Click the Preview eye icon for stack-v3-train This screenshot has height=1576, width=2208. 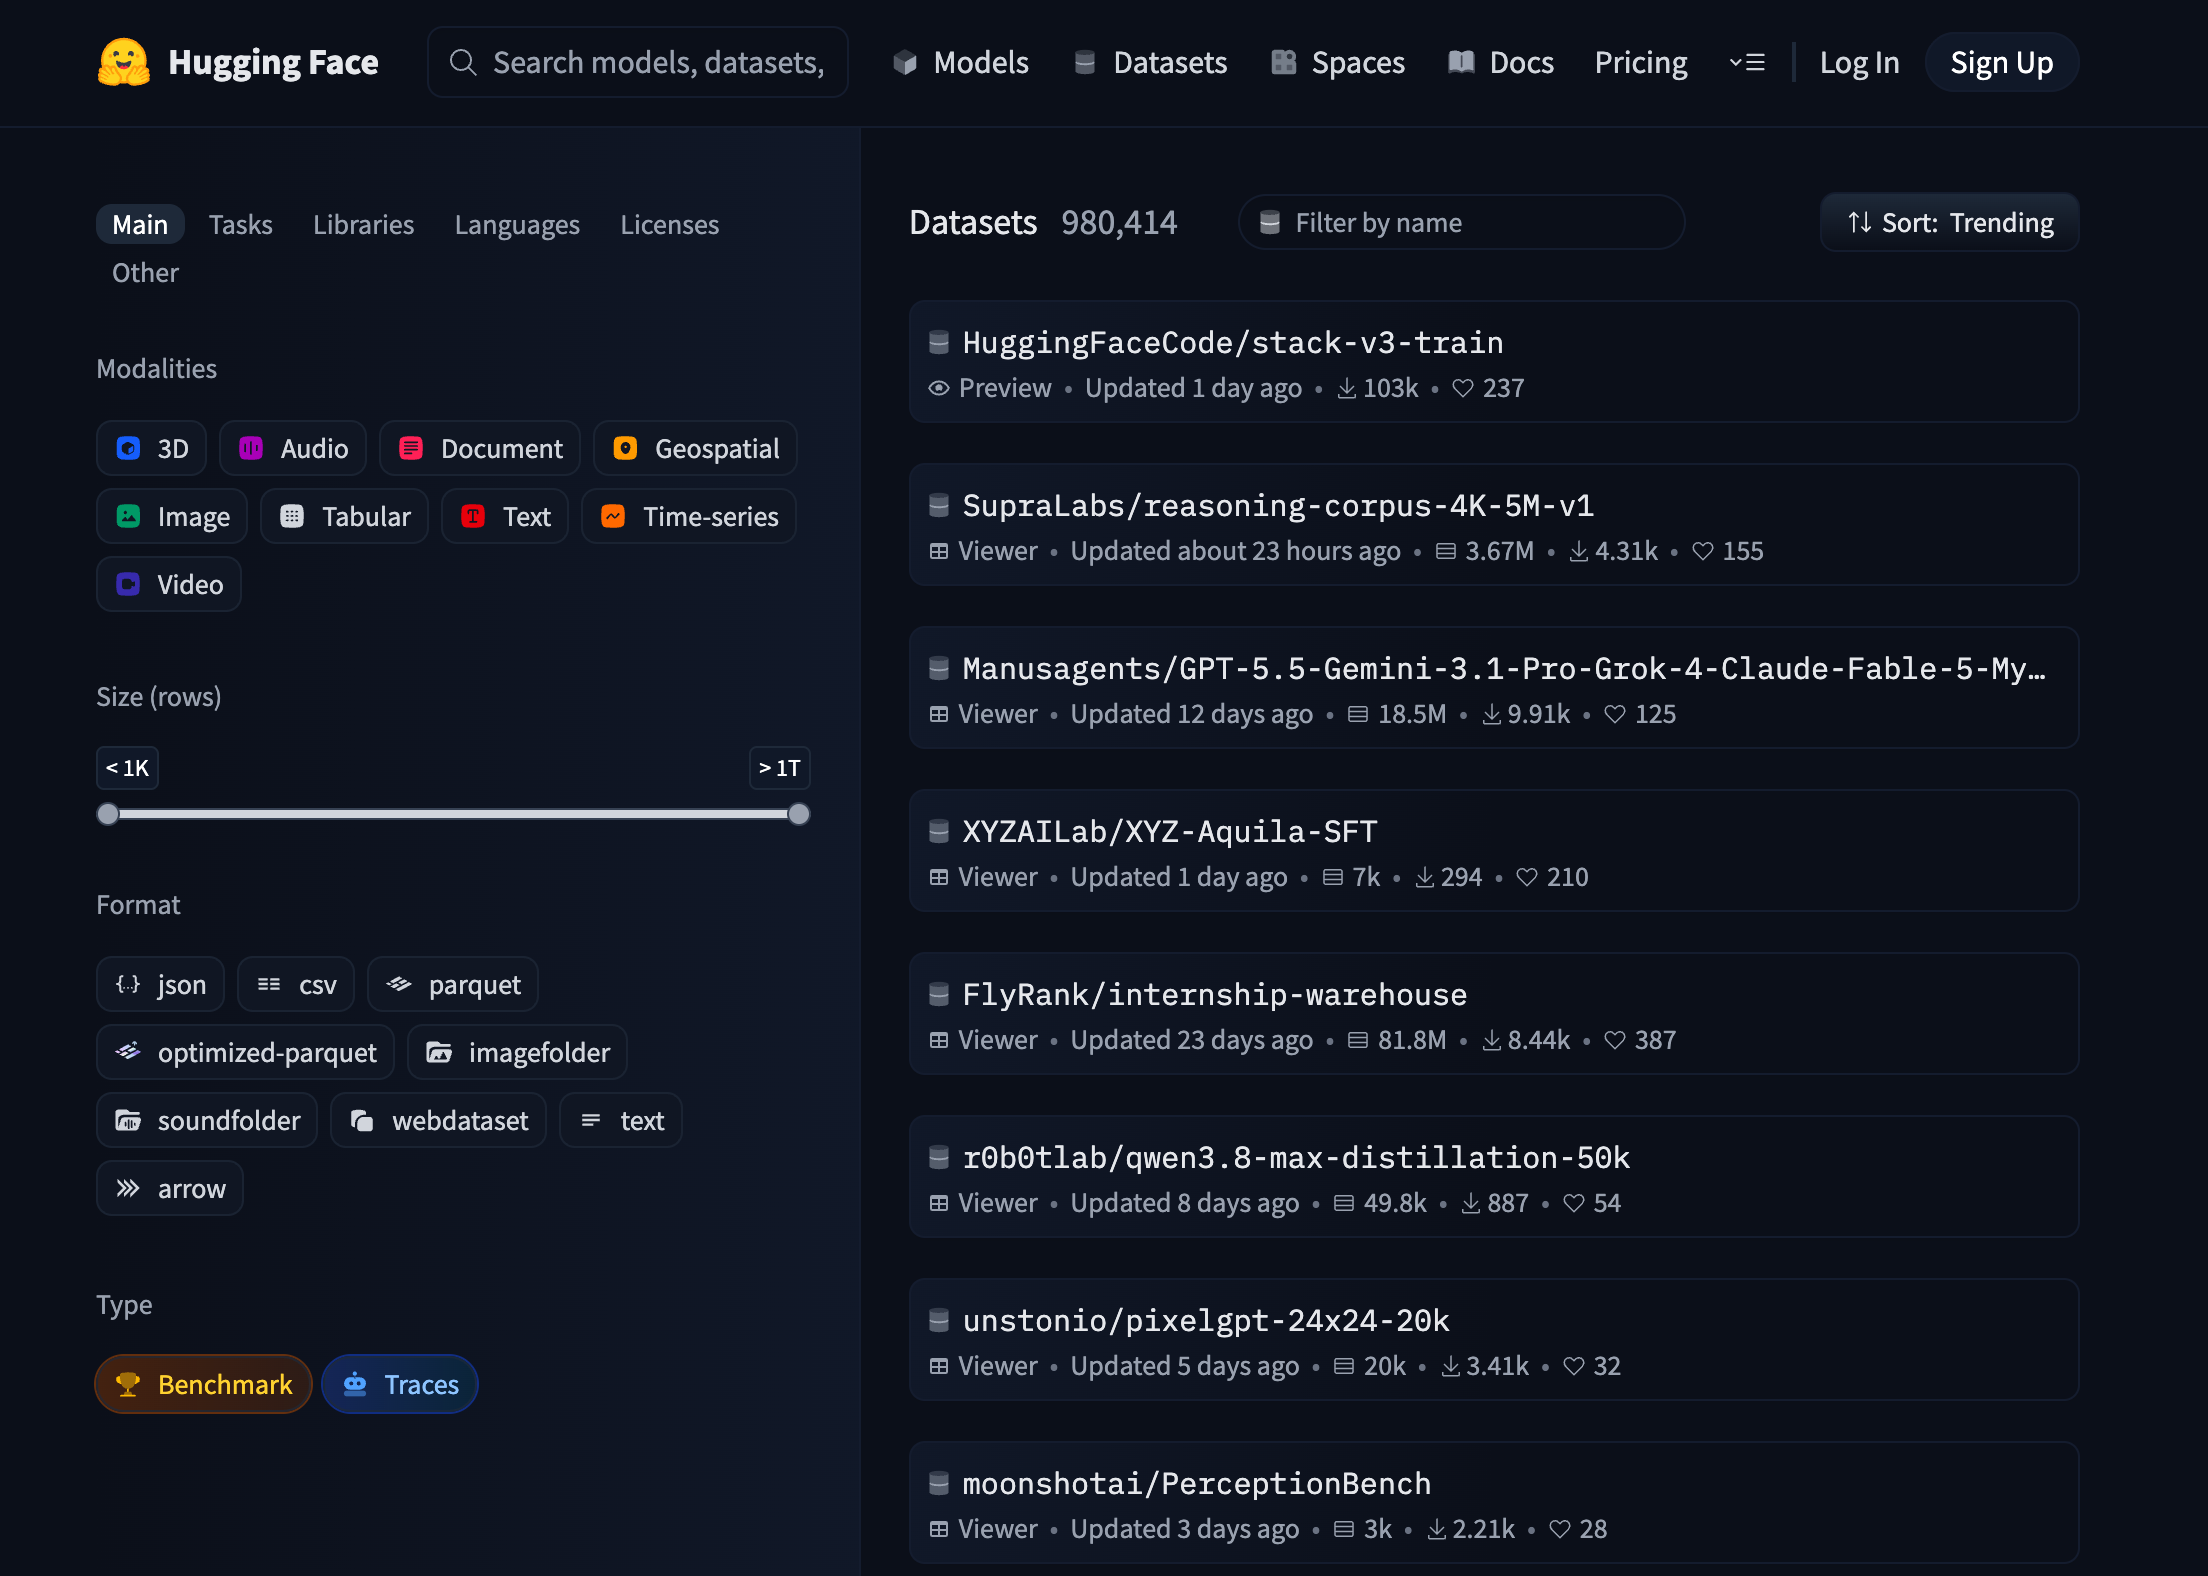pos(939,388)
